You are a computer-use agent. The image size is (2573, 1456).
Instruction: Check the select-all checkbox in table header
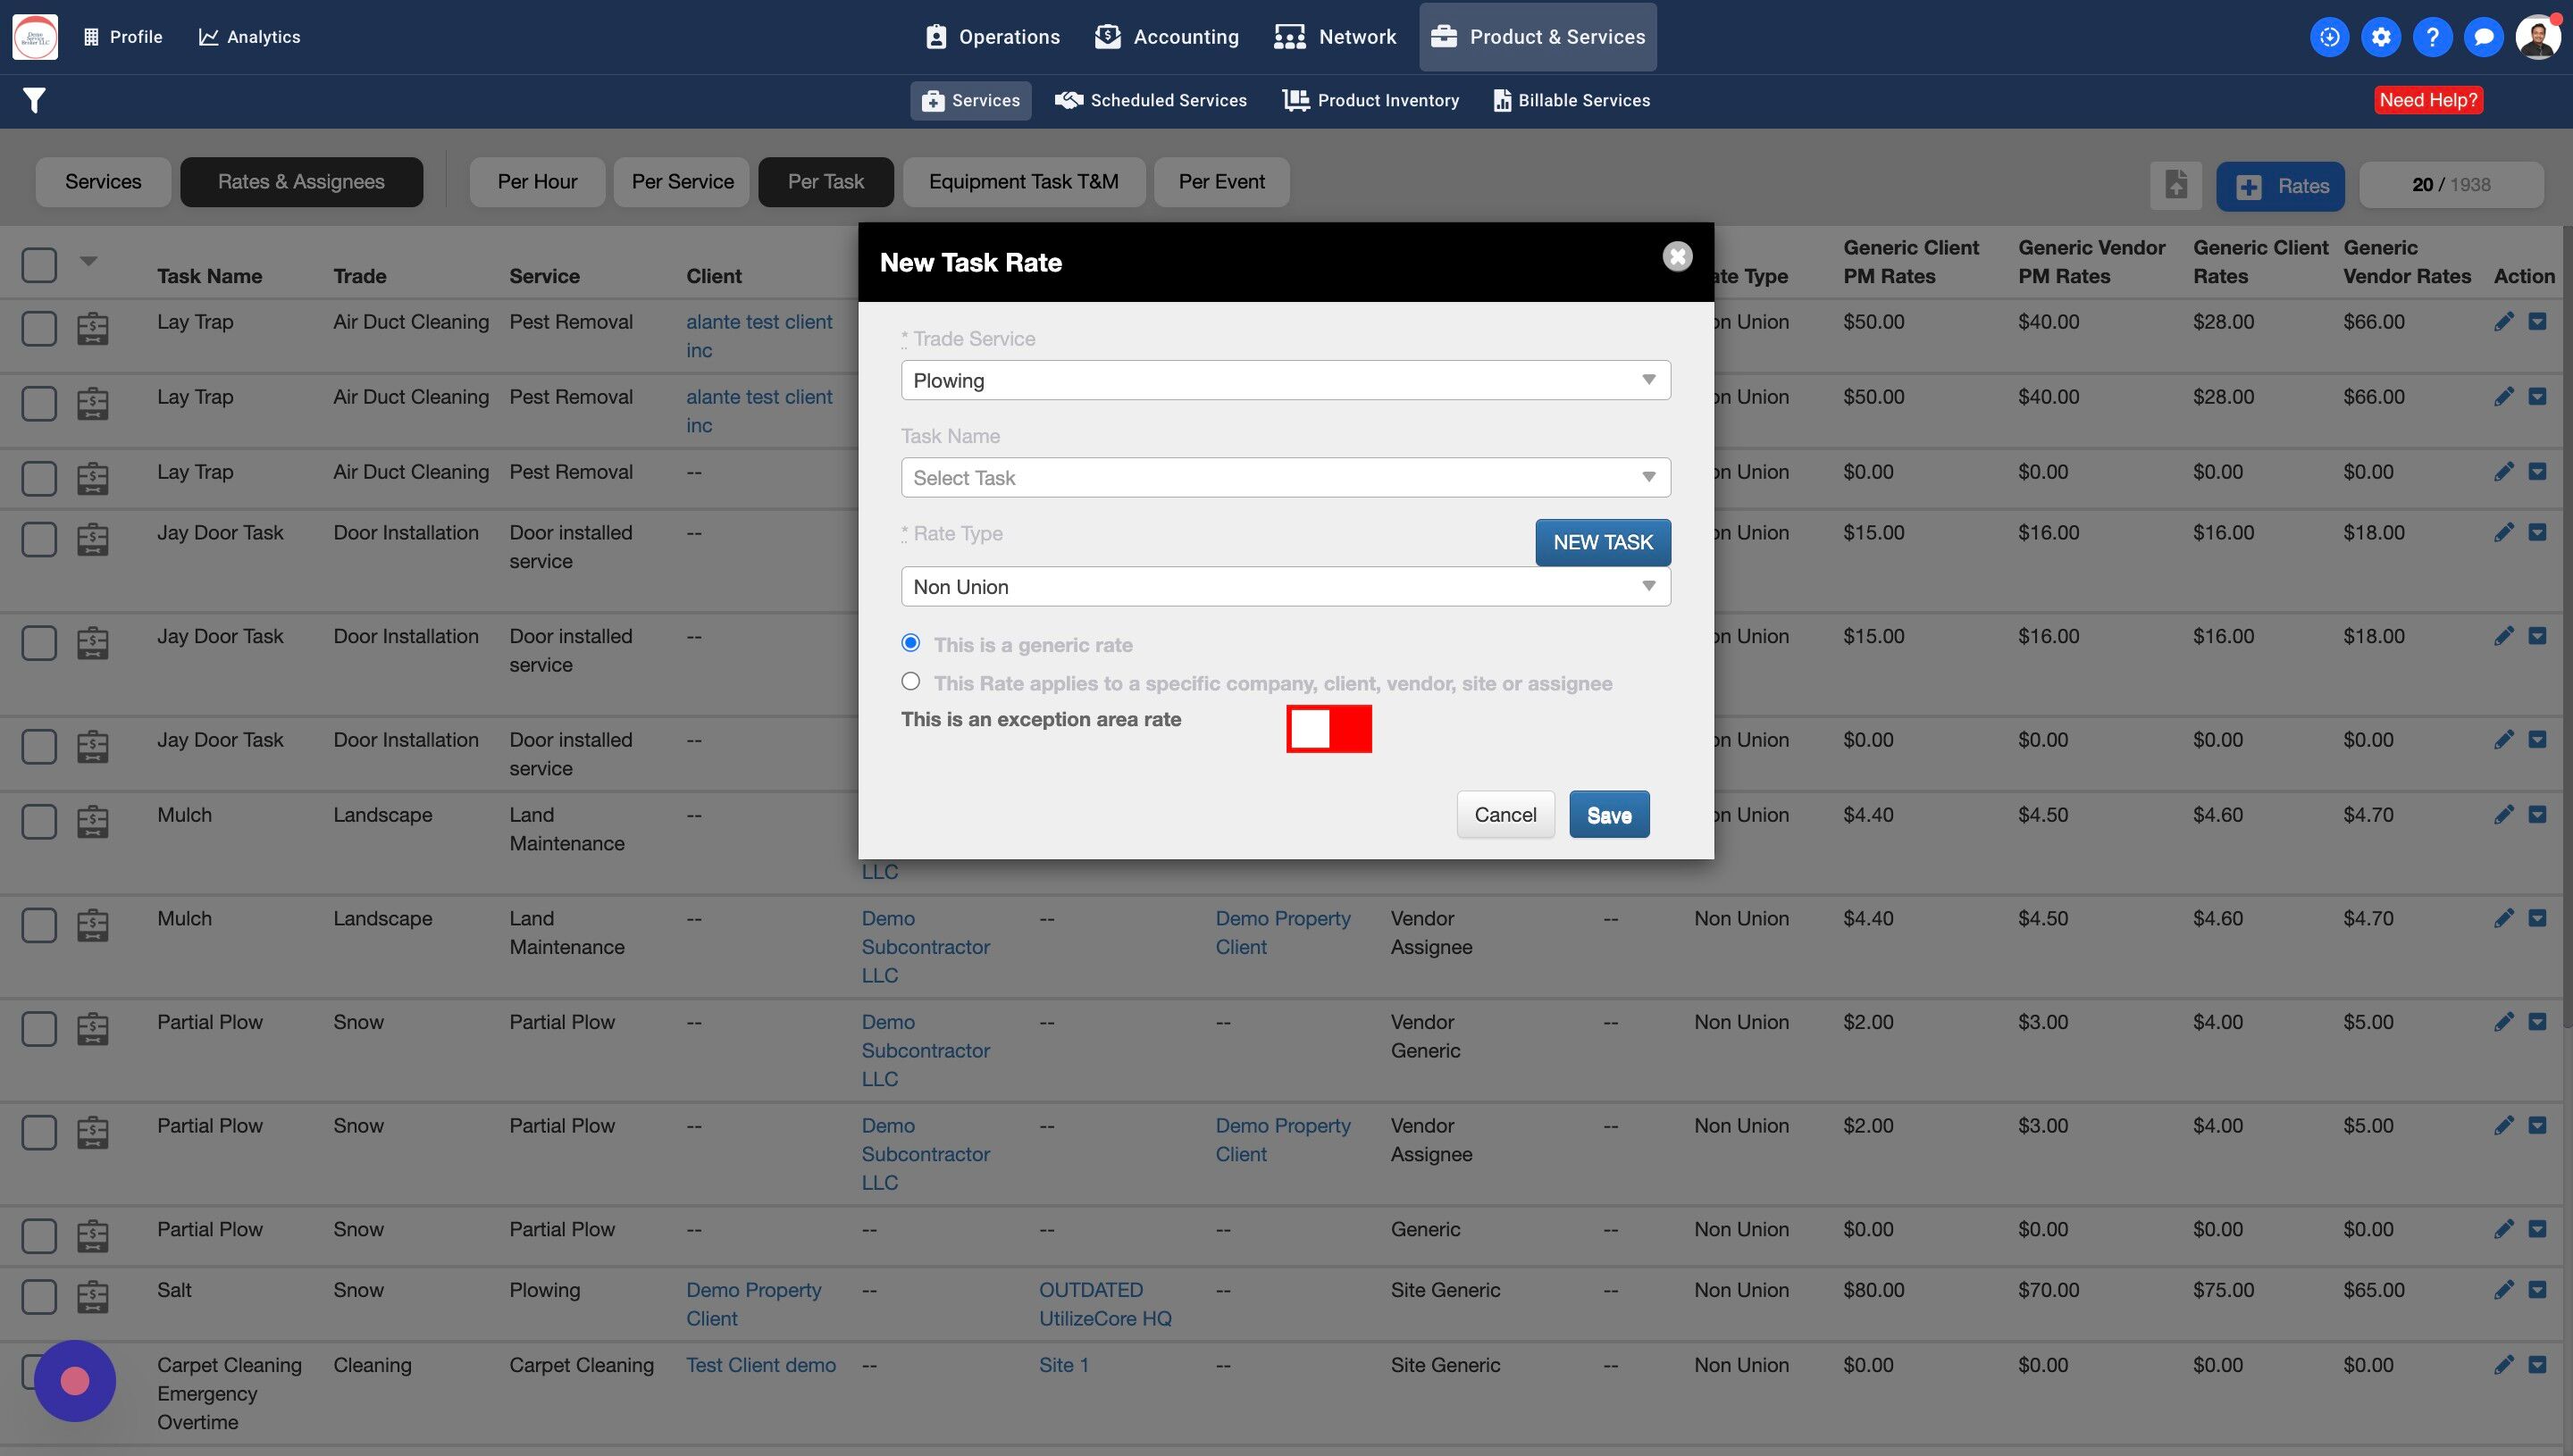[39, 265]
